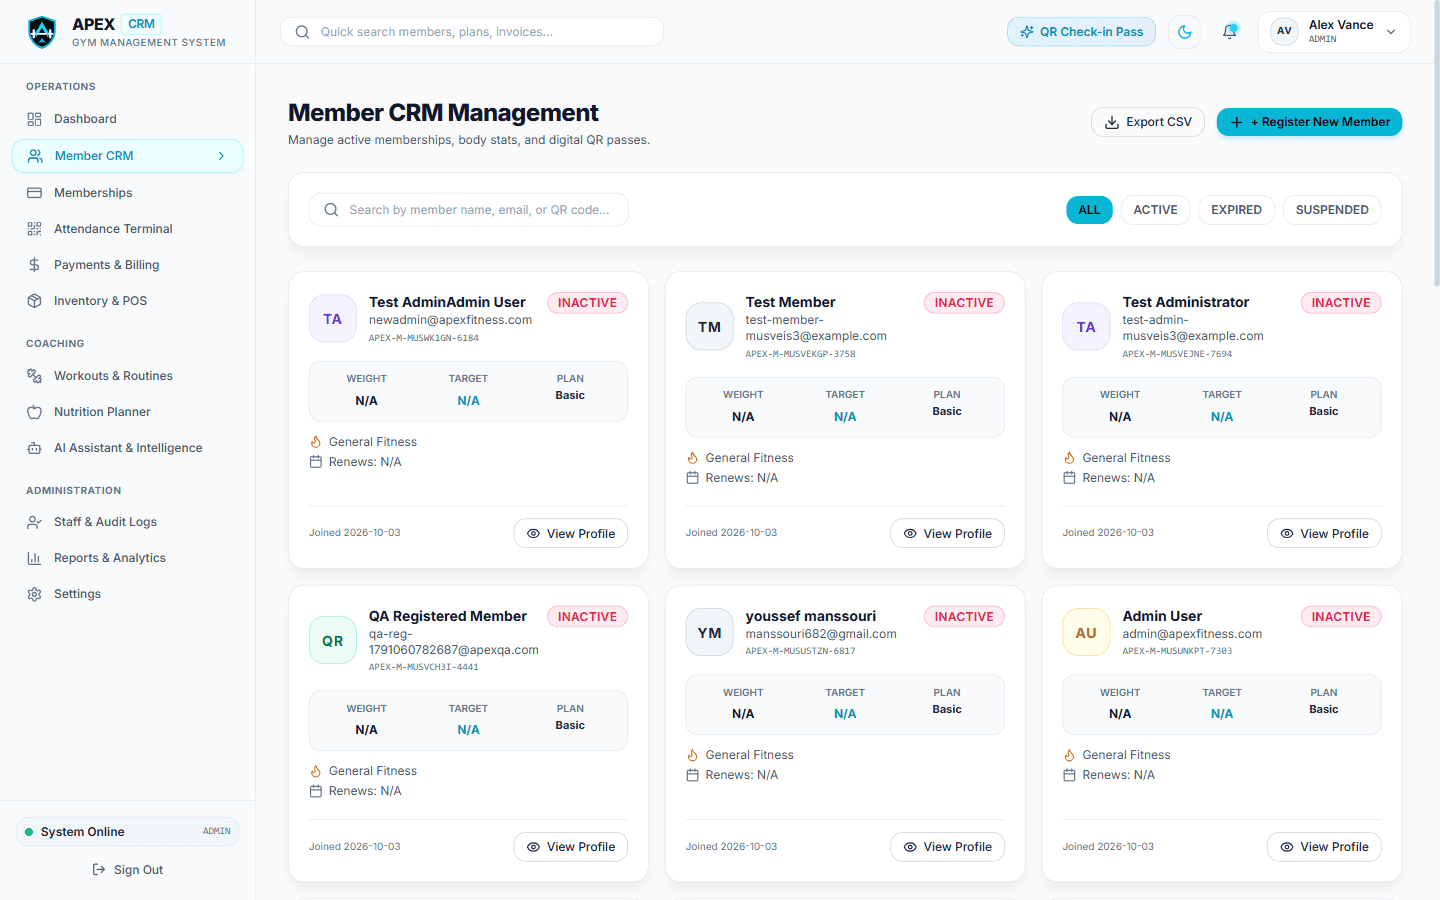Click the Attendance Terminal QR icon
The width and height of the screenshot is (1440, 900).
[x=34, y=229]
